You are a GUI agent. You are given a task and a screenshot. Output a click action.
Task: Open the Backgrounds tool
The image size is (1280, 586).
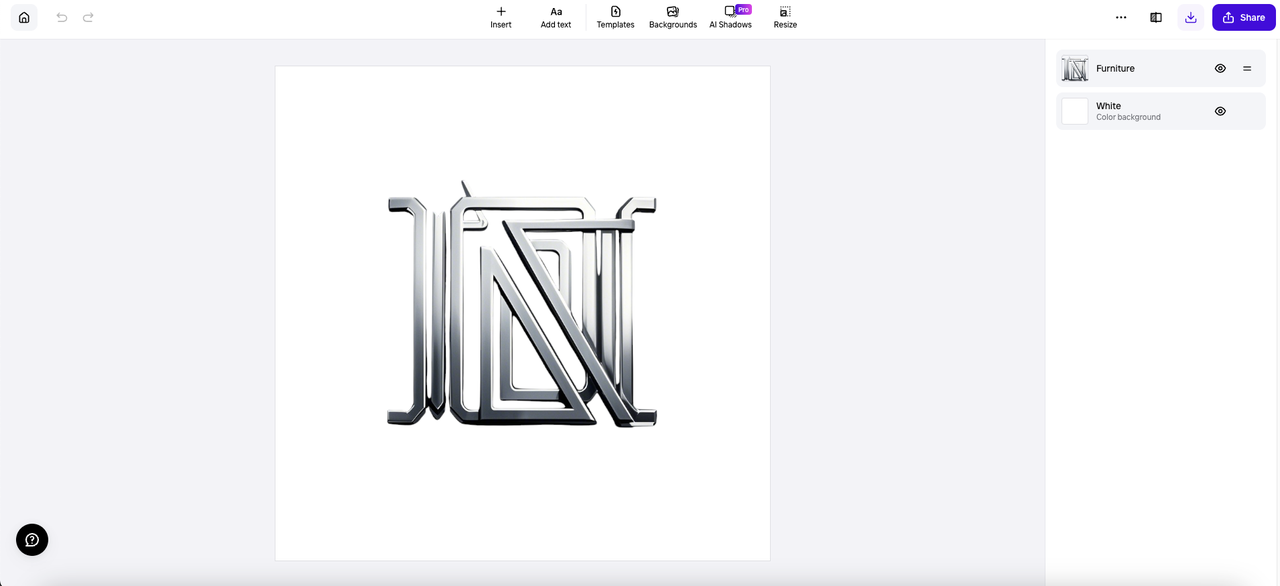point(673,17)
